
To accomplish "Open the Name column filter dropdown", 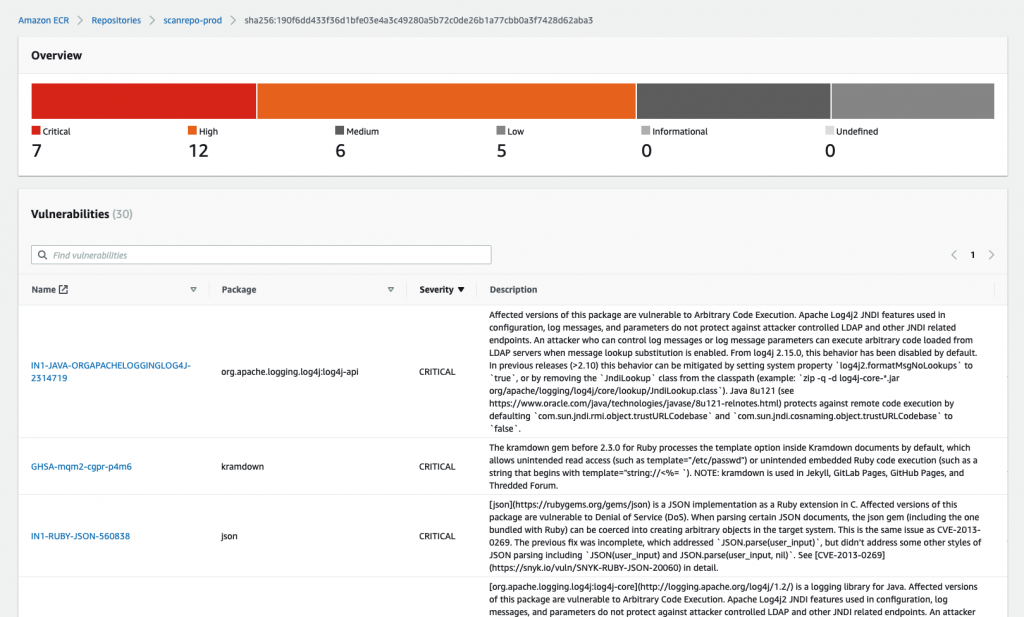I will point(194,289).
